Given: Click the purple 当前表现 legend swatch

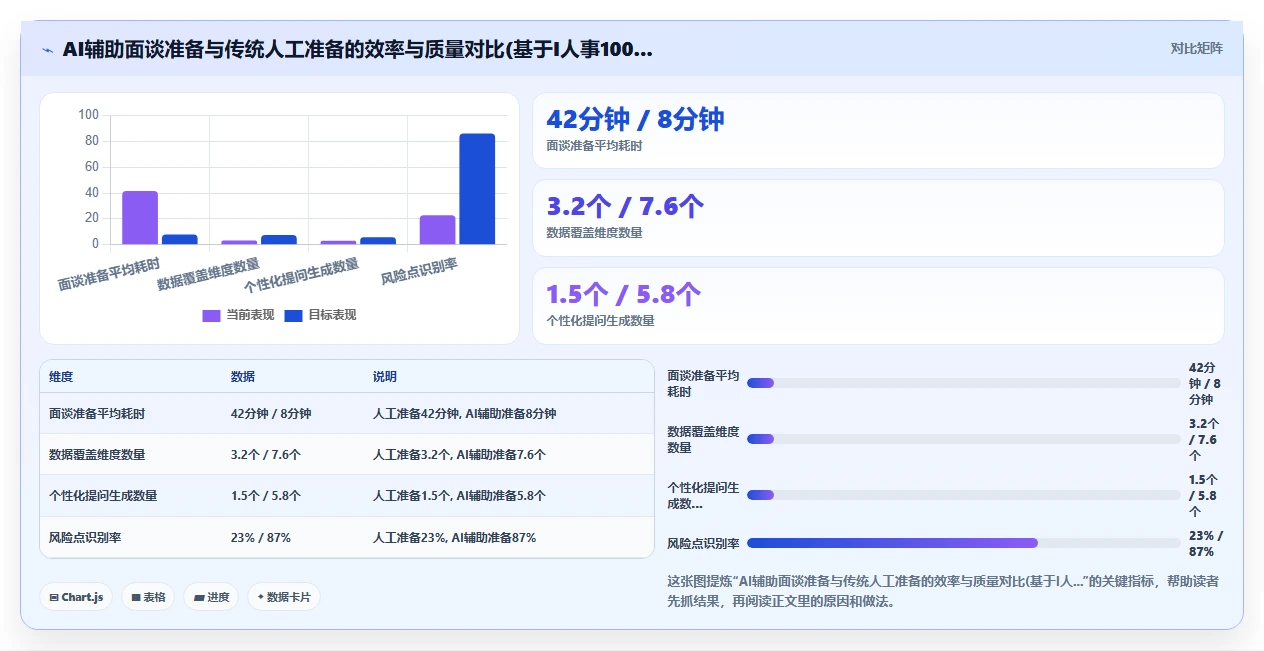Looking at the screenshot, I should [211, 315].
